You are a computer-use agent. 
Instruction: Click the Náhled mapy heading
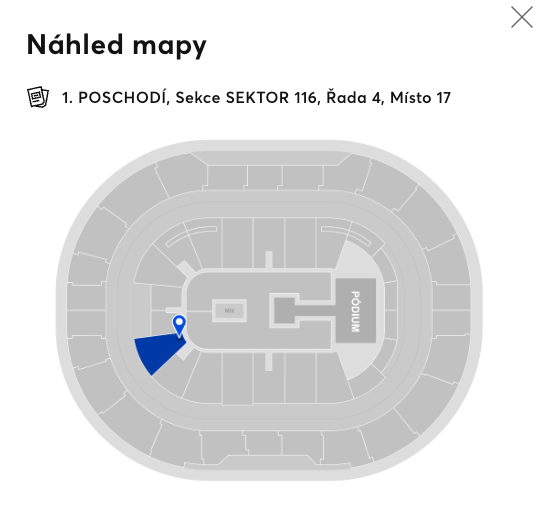[x=117, y=45]
